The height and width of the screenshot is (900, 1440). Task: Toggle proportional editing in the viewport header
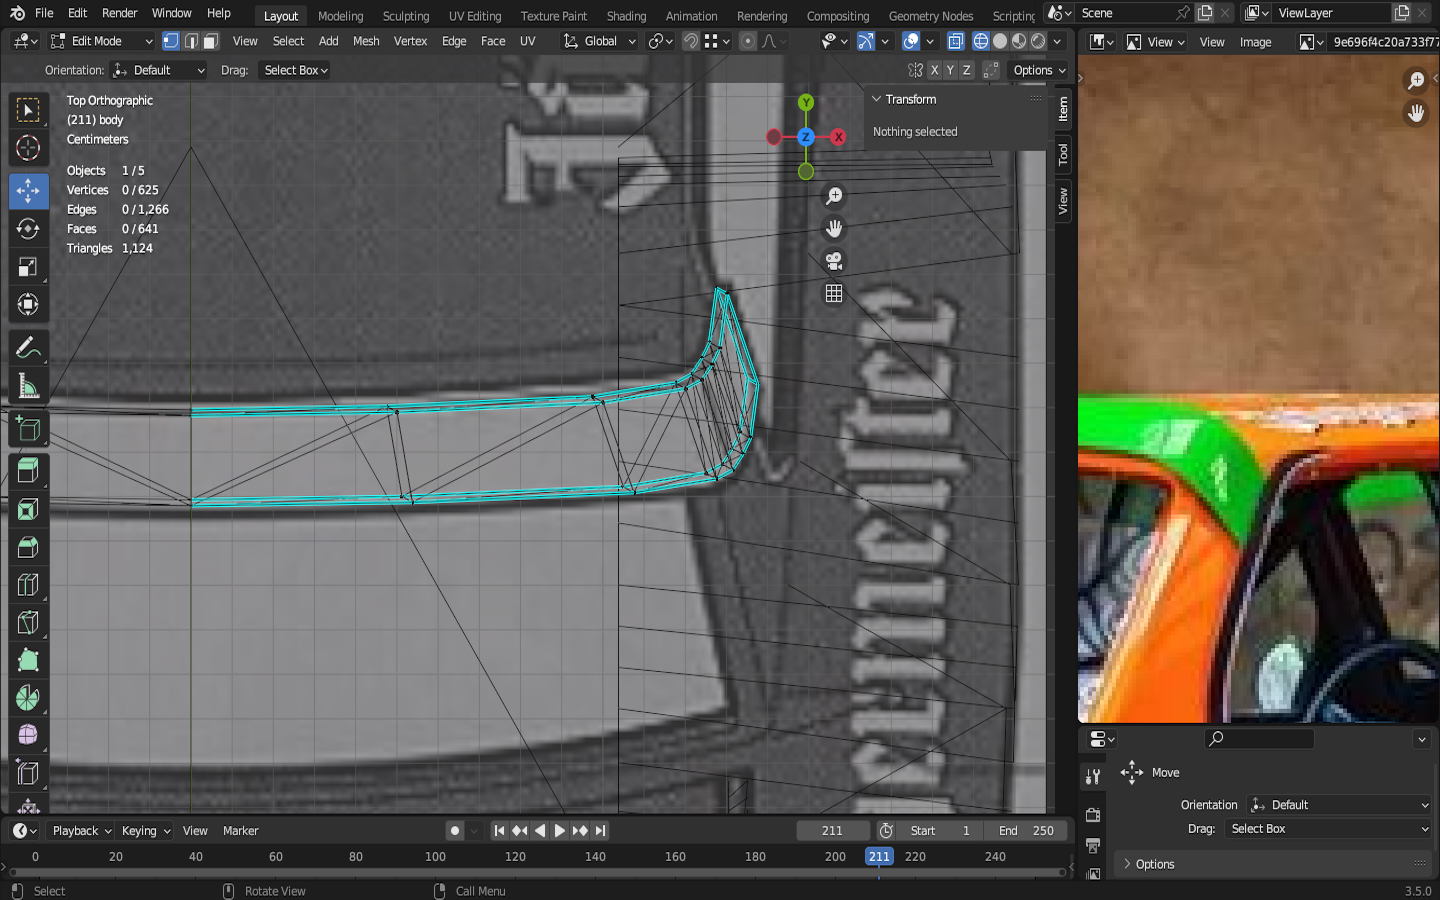tap(747, 41)
